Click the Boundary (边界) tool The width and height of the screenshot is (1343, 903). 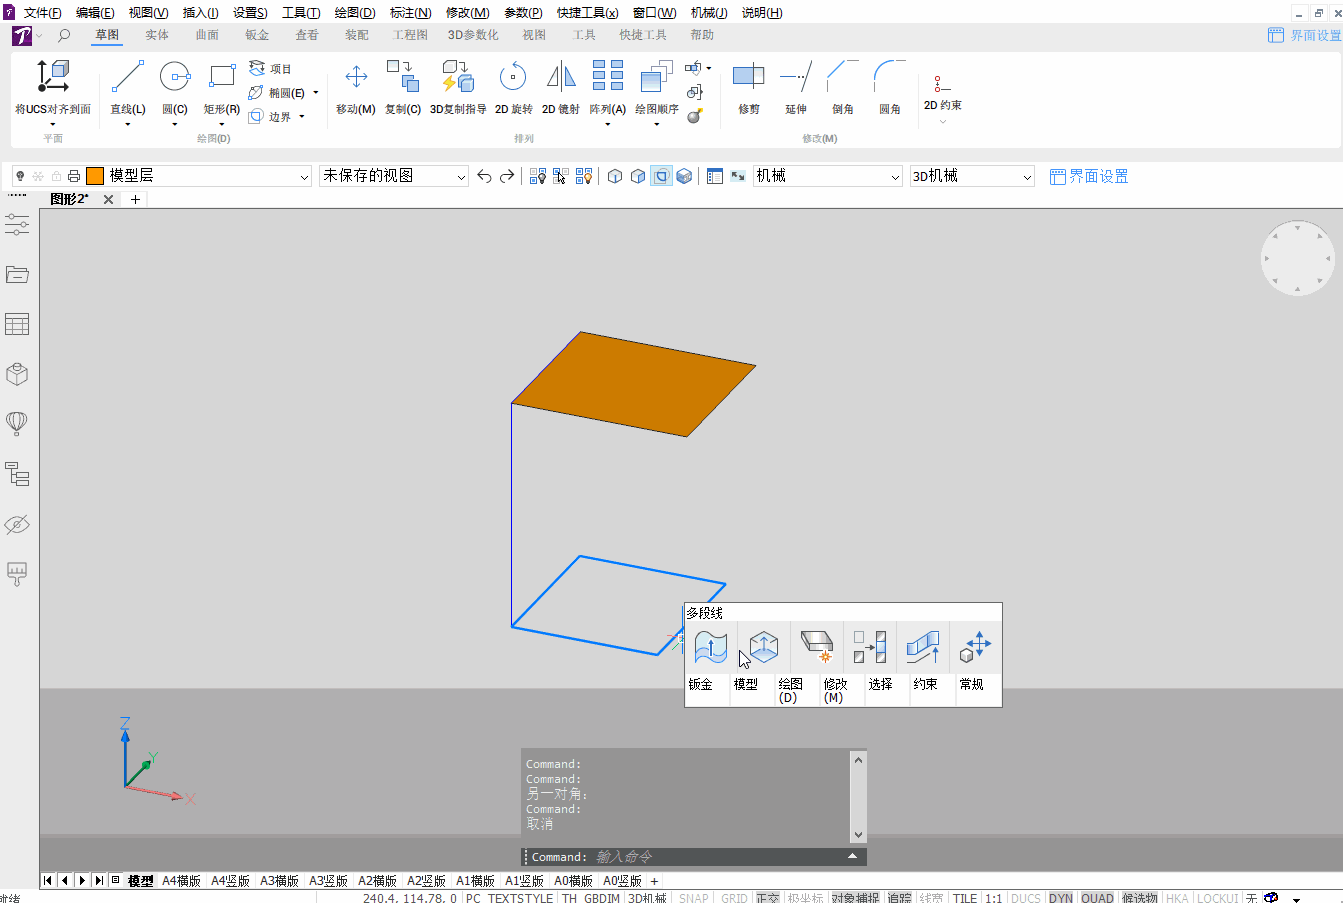point(270,117)
